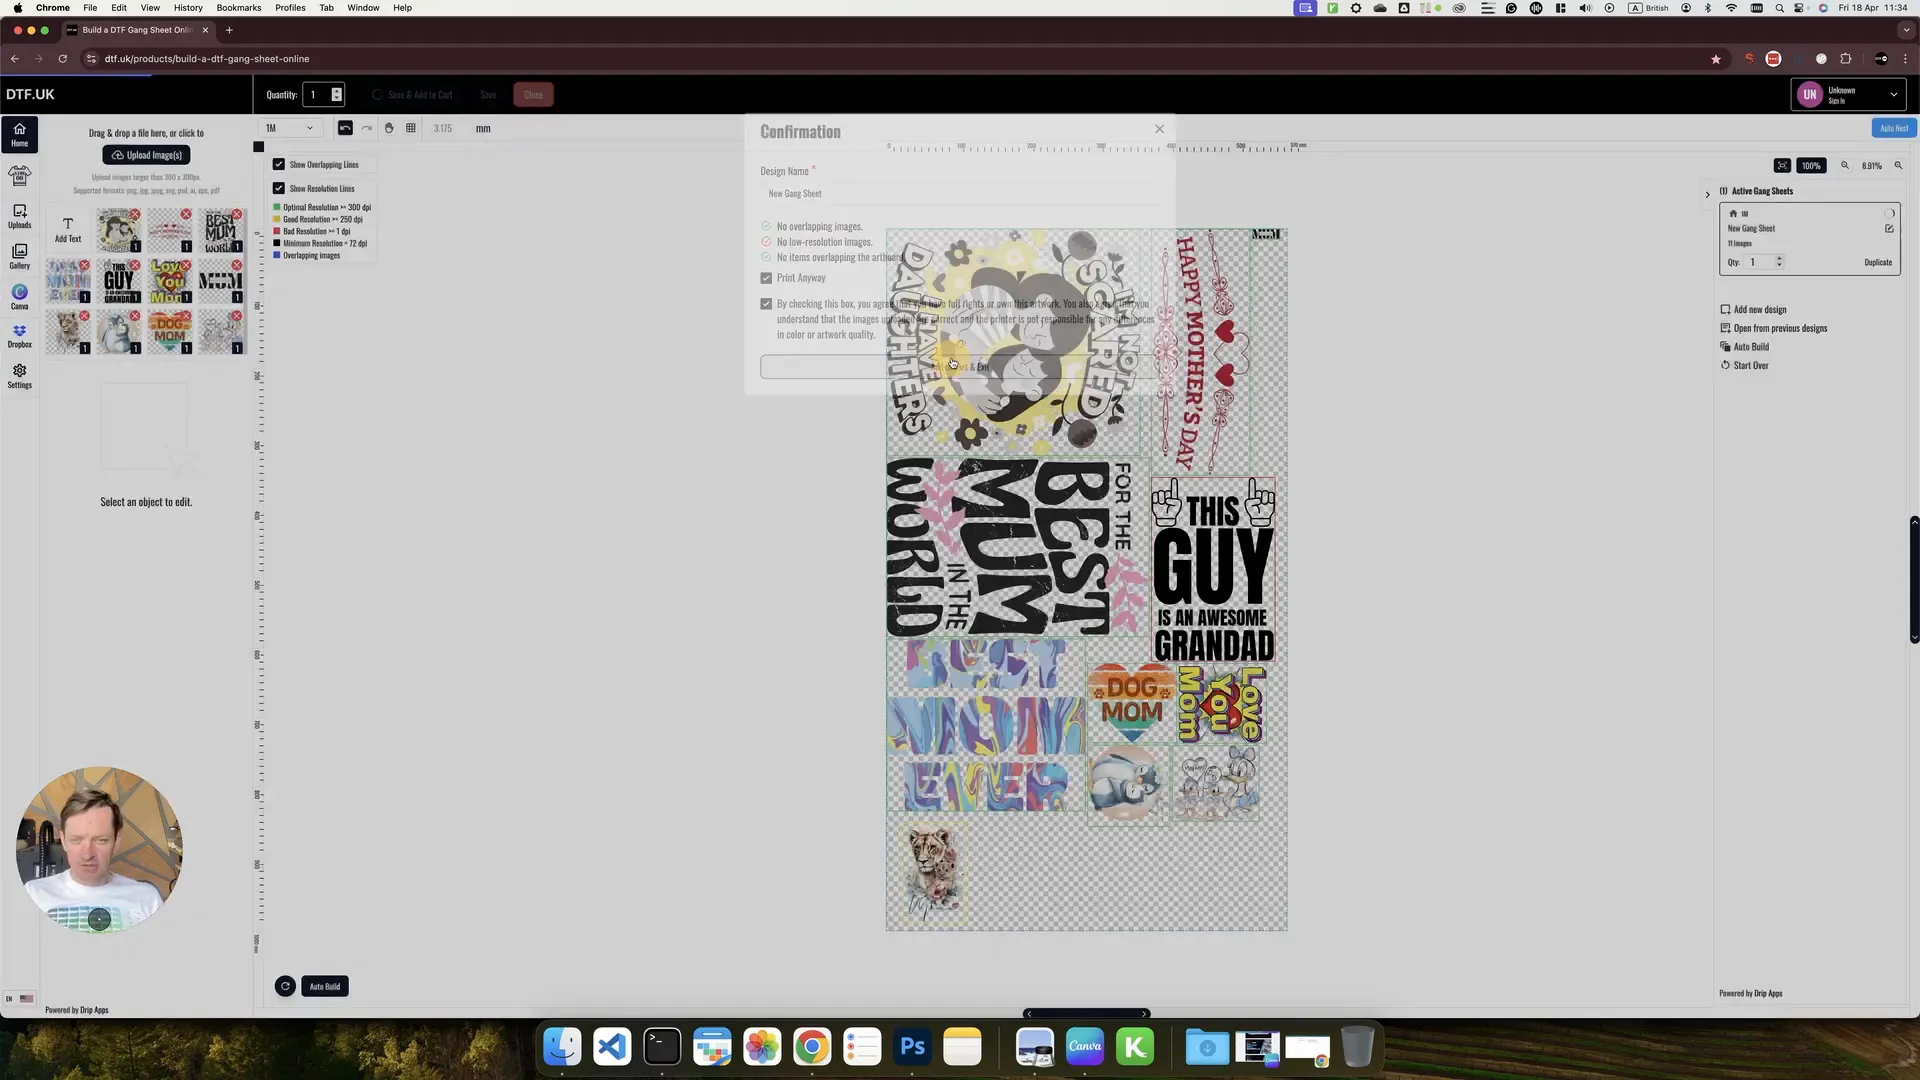Screen dimensions: 1920x1080
Task: Click the circular refresh icon beside Auto Build
Action: pyautogui.click(x=285, y=986)
